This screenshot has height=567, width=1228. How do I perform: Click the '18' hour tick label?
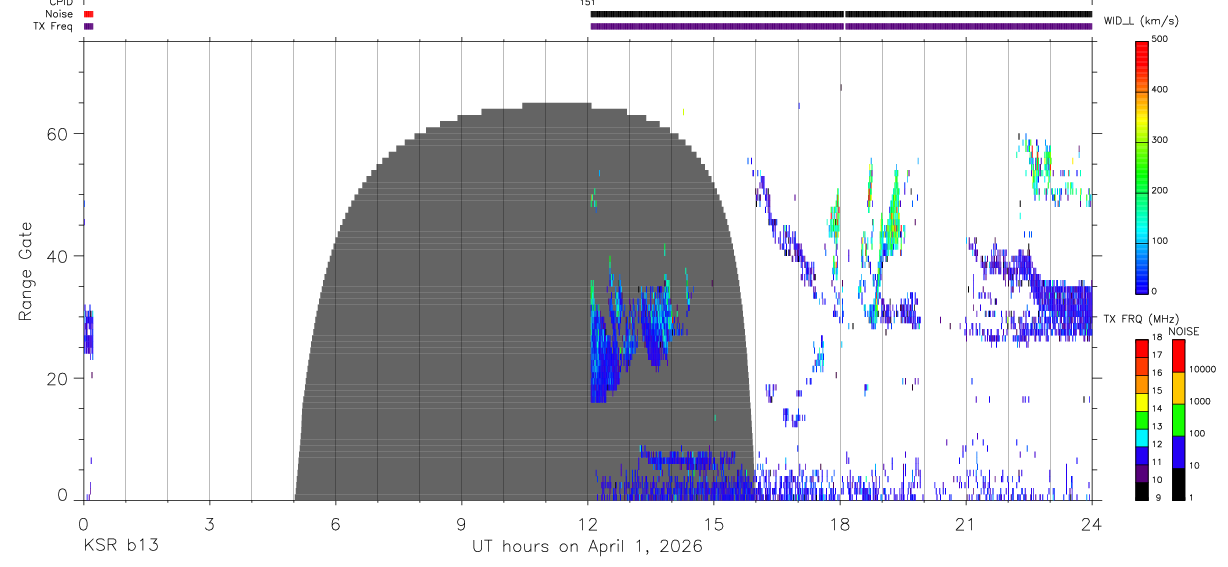pos(840,523)
